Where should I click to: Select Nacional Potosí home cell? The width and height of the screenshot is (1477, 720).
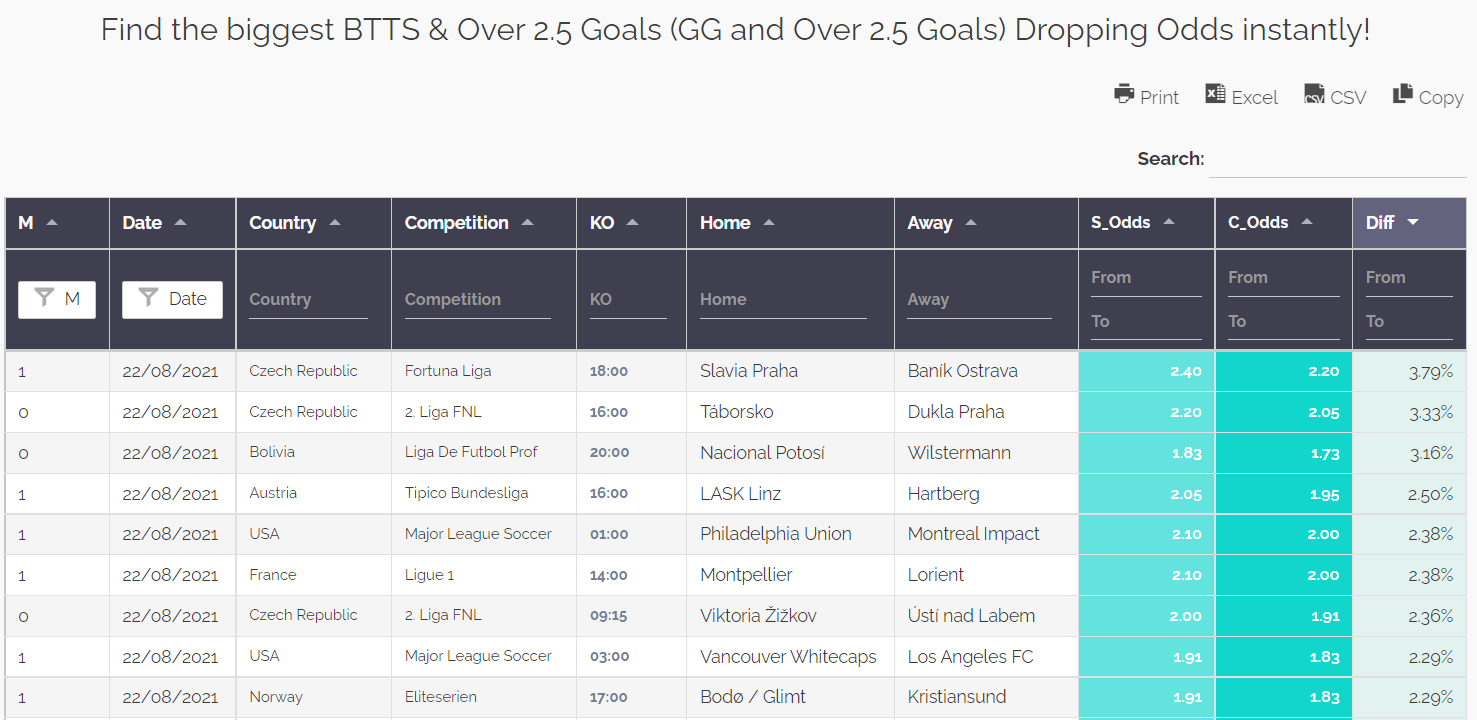pyautogui.click(x=791, y=453)
